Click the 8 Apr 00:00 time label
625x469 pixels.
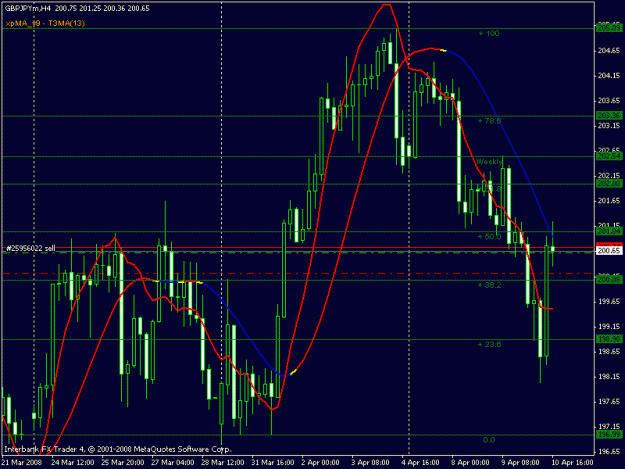[x=470, y=463]
